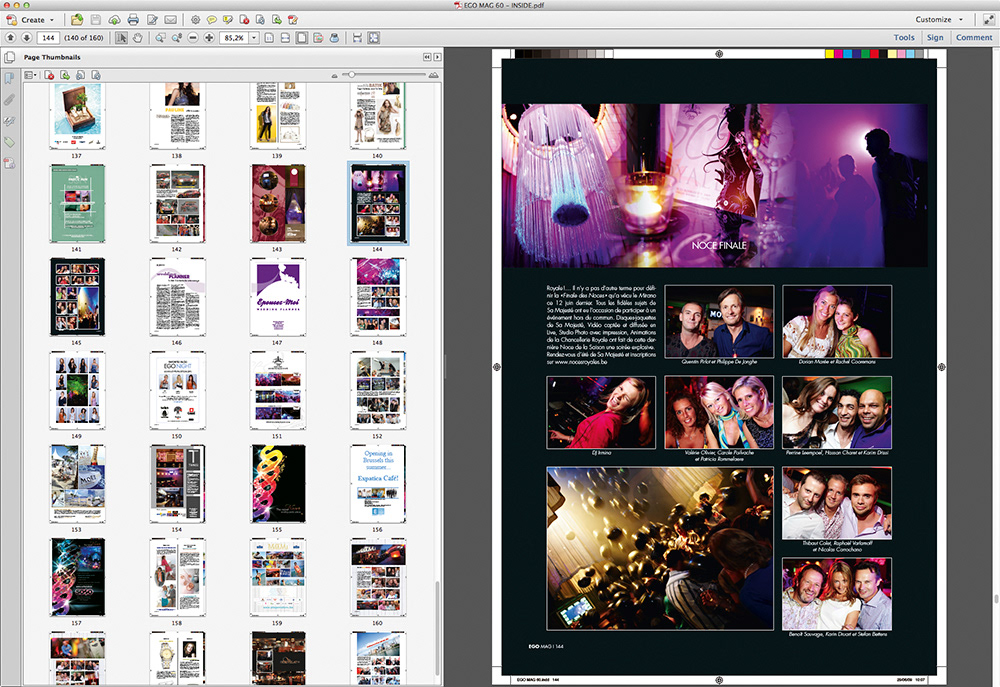Screen dimensions: 1000x687
Task: Open the Create PDF menu
Action: (30, 20)
